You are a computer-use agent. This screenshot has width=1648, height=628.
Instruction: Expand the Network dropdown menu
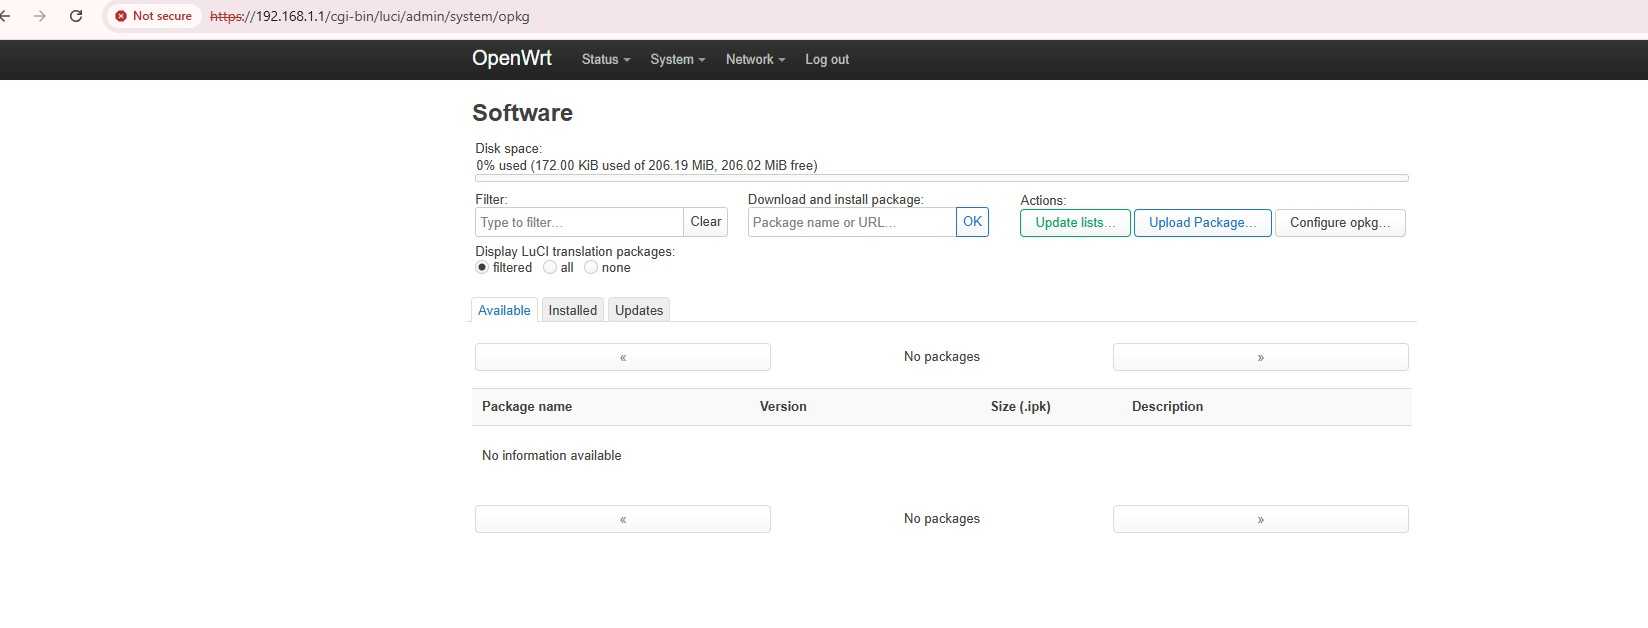(x=755, y=59)
